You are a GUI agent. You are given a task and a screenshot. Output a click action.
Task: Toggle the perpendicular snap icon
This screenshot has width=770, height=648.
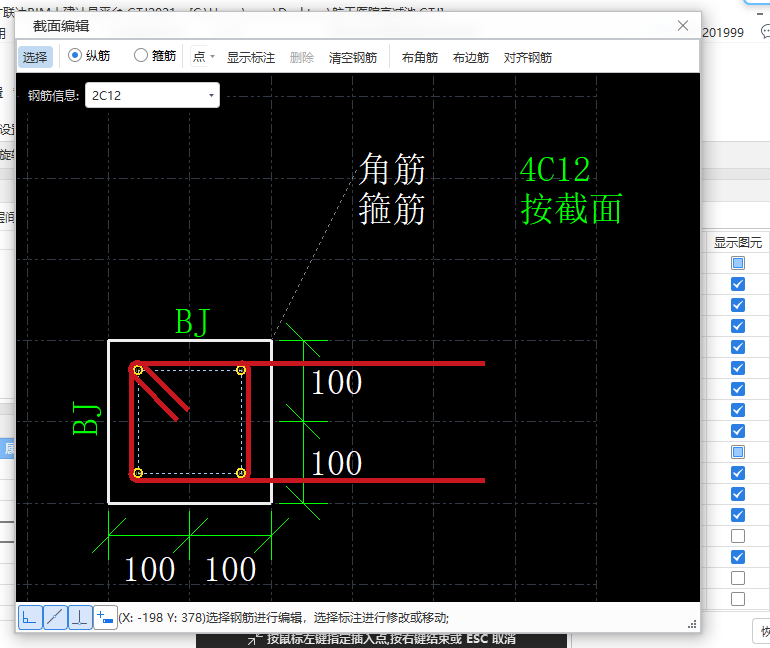click(x=80, y=618)
